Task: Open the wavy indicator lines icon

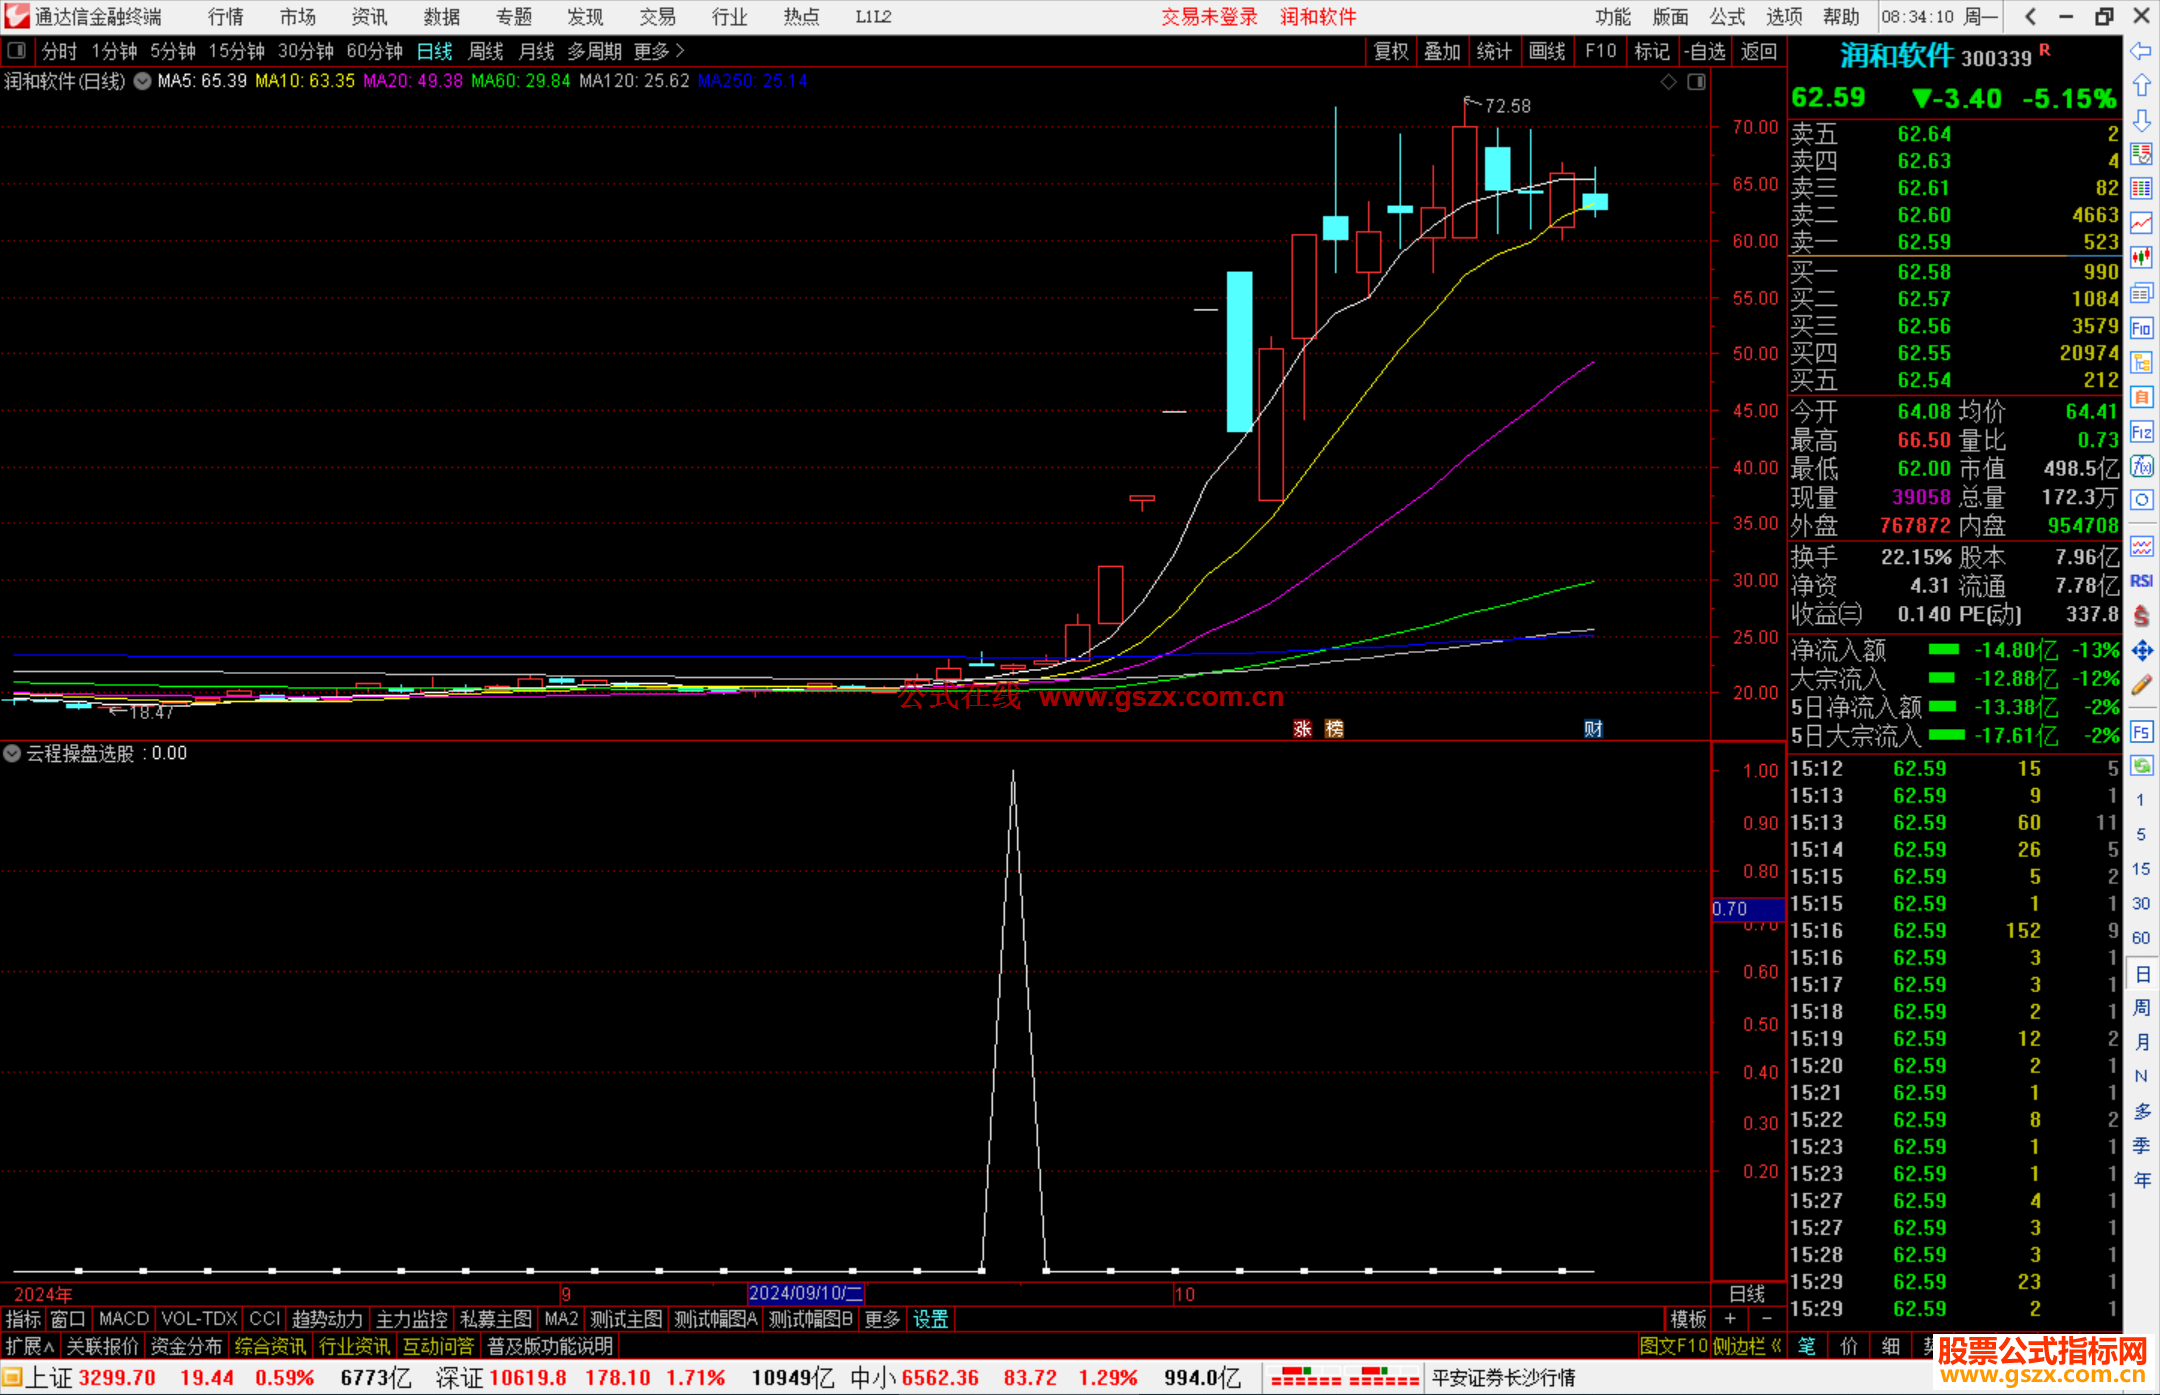Action: [x=2141, y=546]
